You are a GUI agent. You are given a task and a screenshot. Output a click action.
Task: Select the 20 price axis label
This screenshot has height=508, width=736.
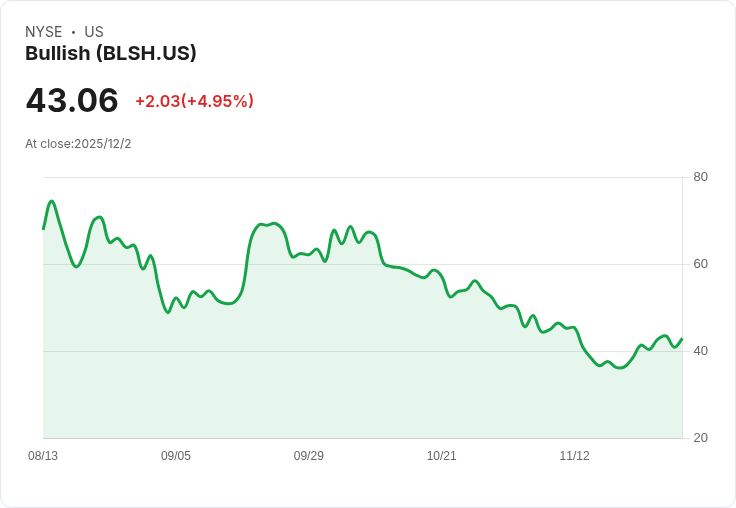click(700, 438)
